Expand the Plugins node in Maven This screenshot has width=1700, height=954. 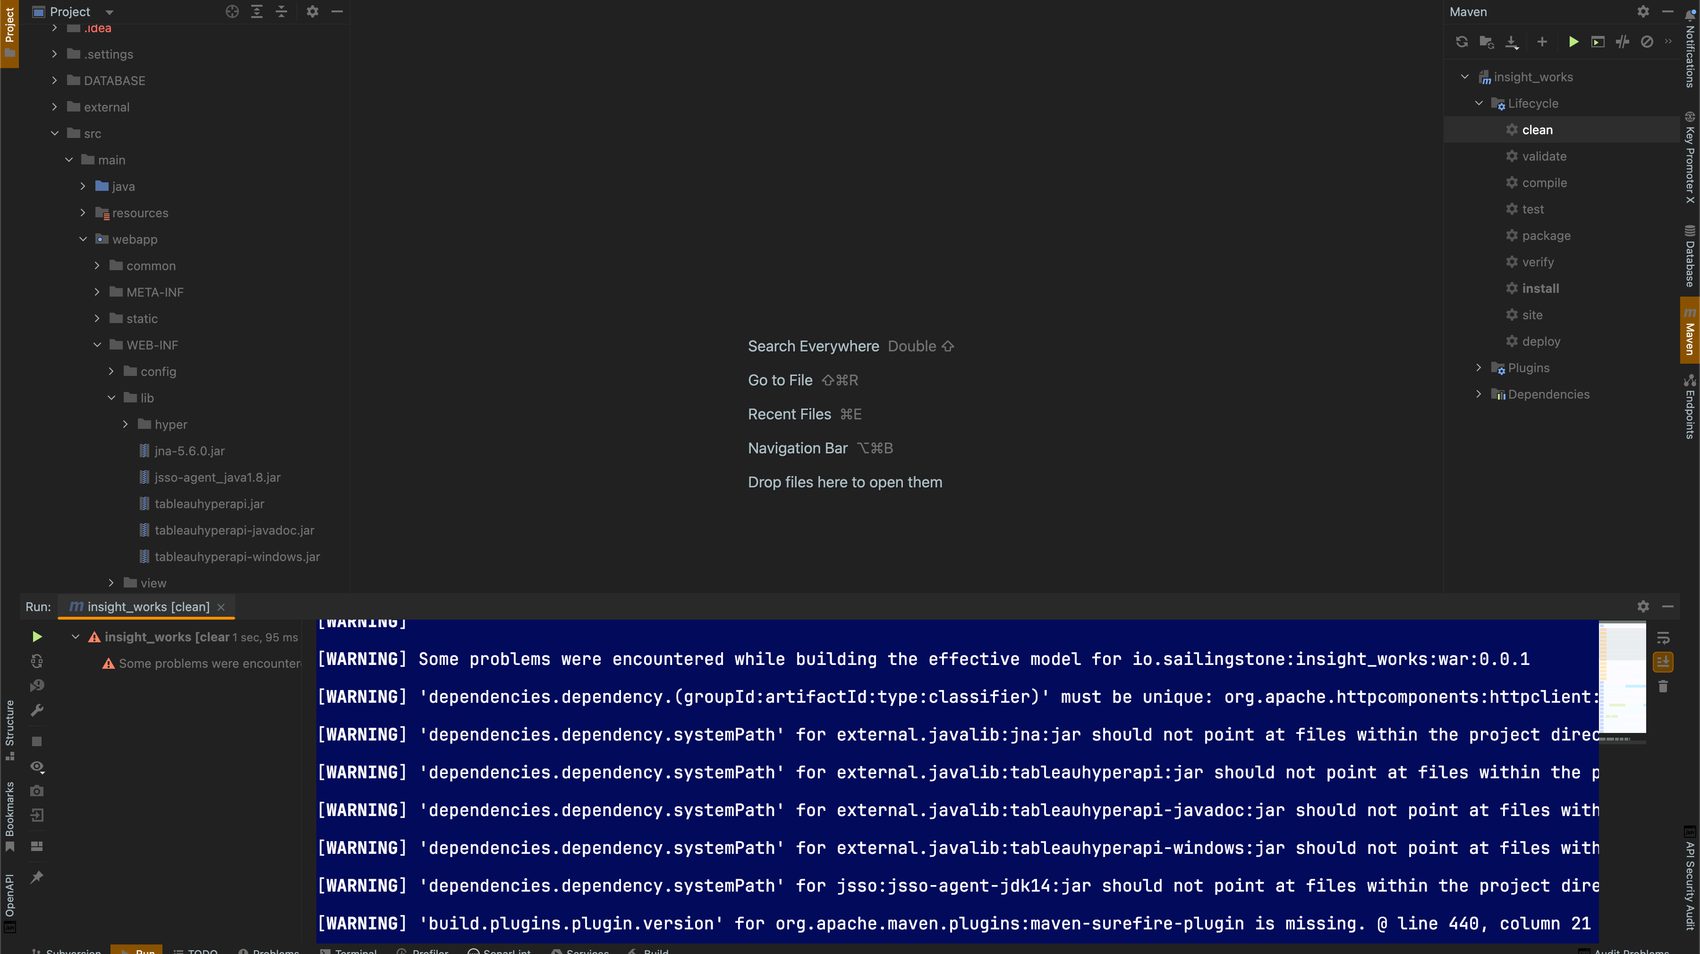(x=1479, y=368)
